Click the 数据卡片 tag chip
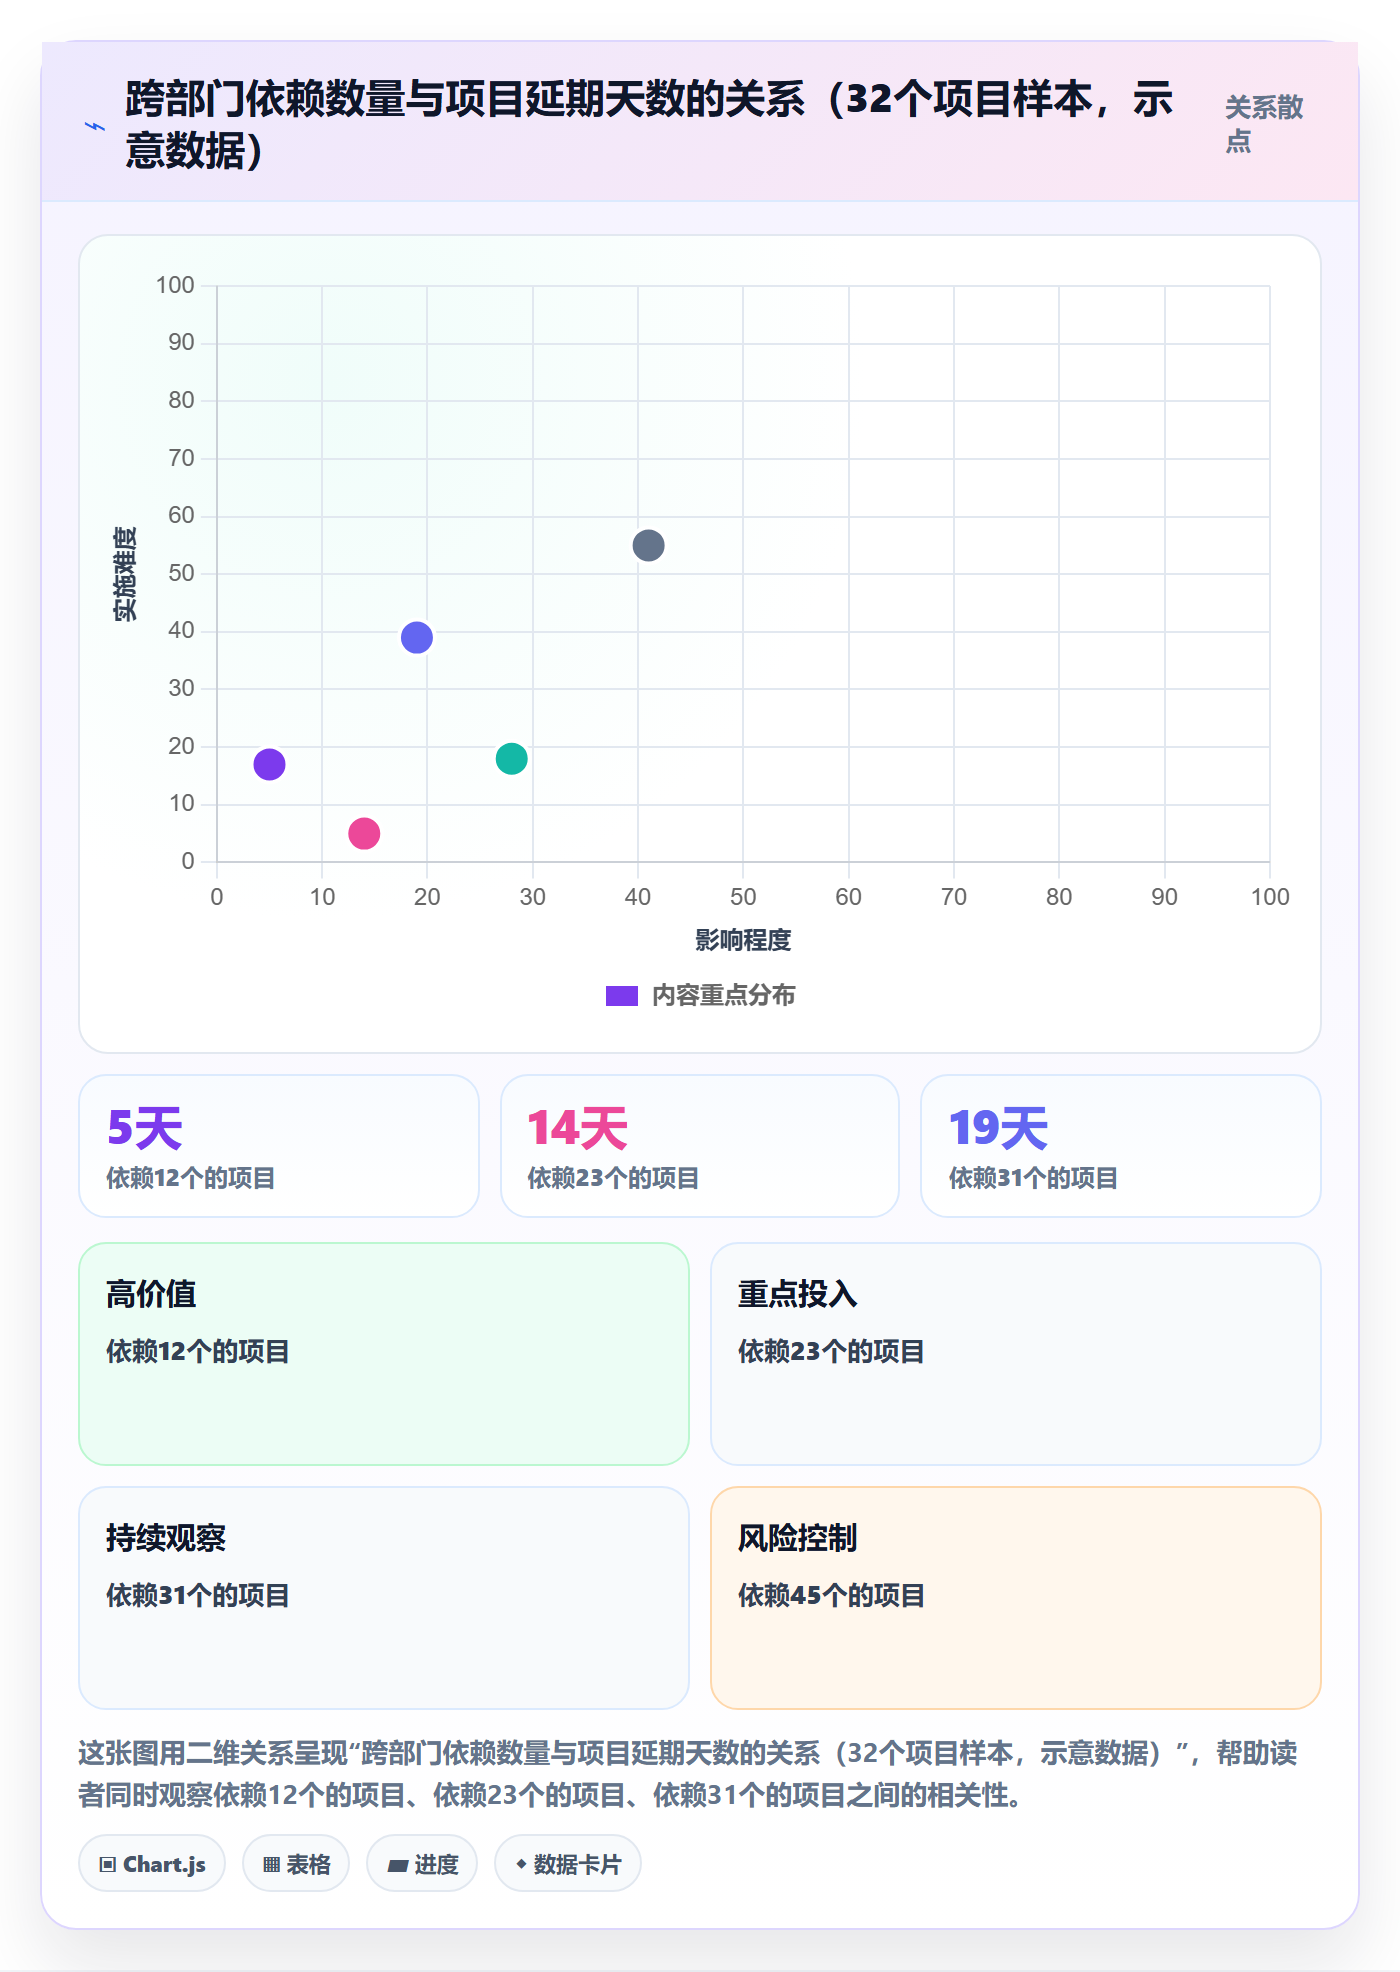This screenshot has width=1400, height=1972. (x=568, y=1864)
